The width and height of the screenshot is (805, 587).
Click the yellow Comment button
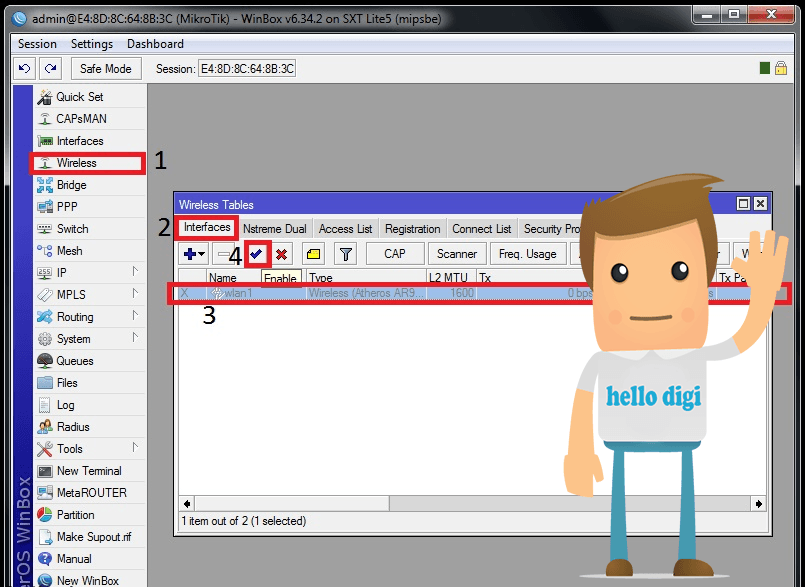(313, 254)
